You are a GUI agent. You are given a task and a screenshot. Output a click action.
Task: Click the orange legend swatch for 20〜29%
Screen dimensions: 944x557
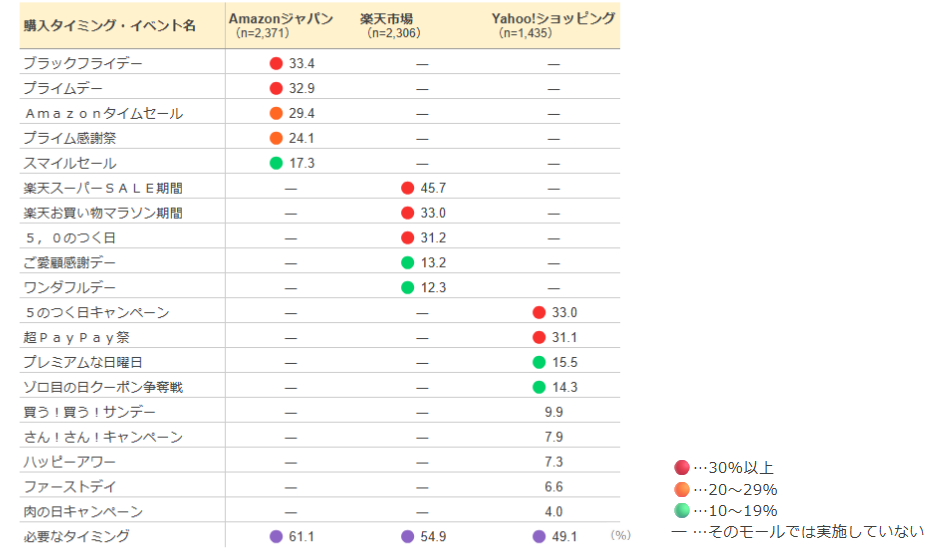click(x=682, y=489)
